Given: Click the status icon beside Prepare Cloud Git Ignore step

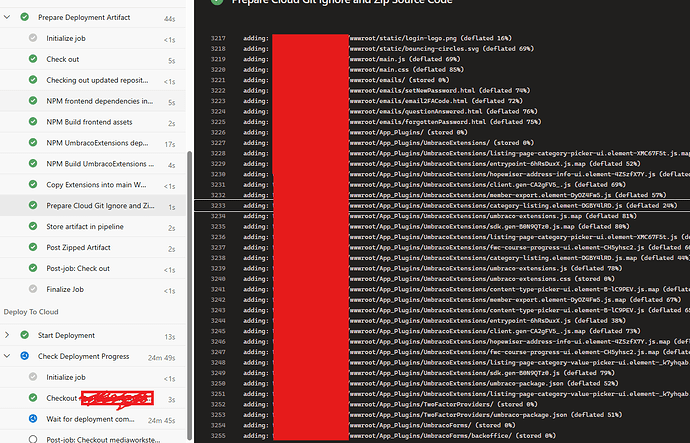Looking at the screenshot, I should (x=33, y=205).
